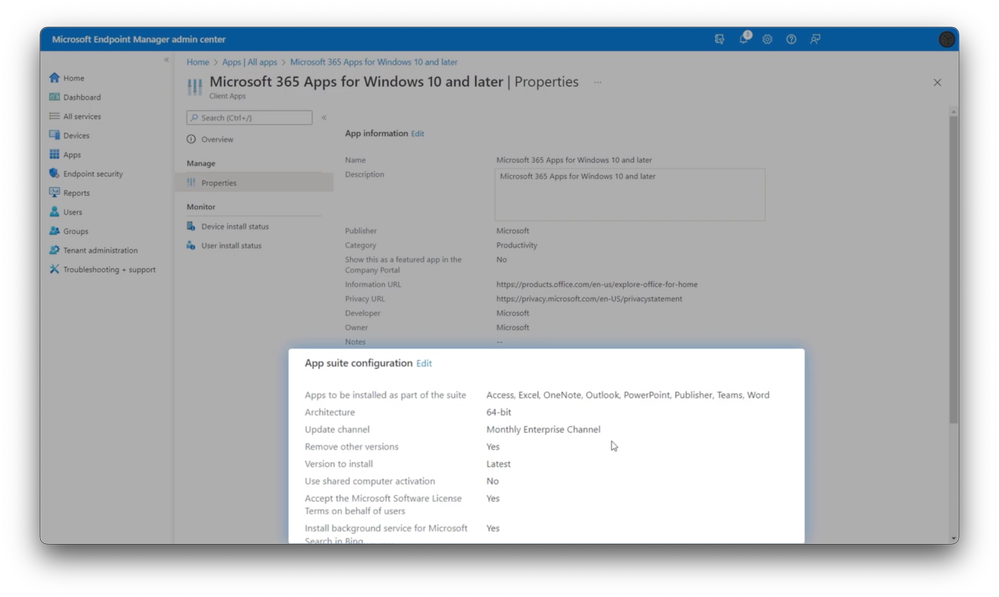Screen dimensions: 999x597
Task: Click the apps list 'Access, Excel, OneNote…' value
Action: coord(628,395)
